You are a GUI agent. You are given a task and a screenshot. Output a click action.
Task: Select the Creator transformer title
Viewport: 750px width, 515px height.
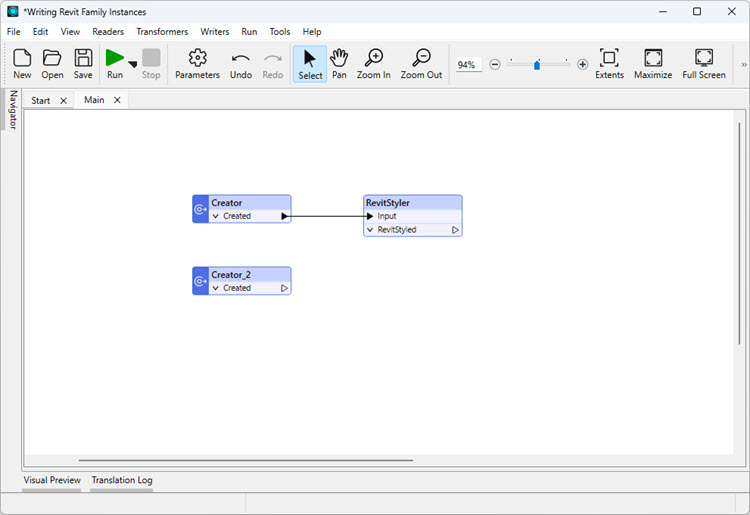227,203
